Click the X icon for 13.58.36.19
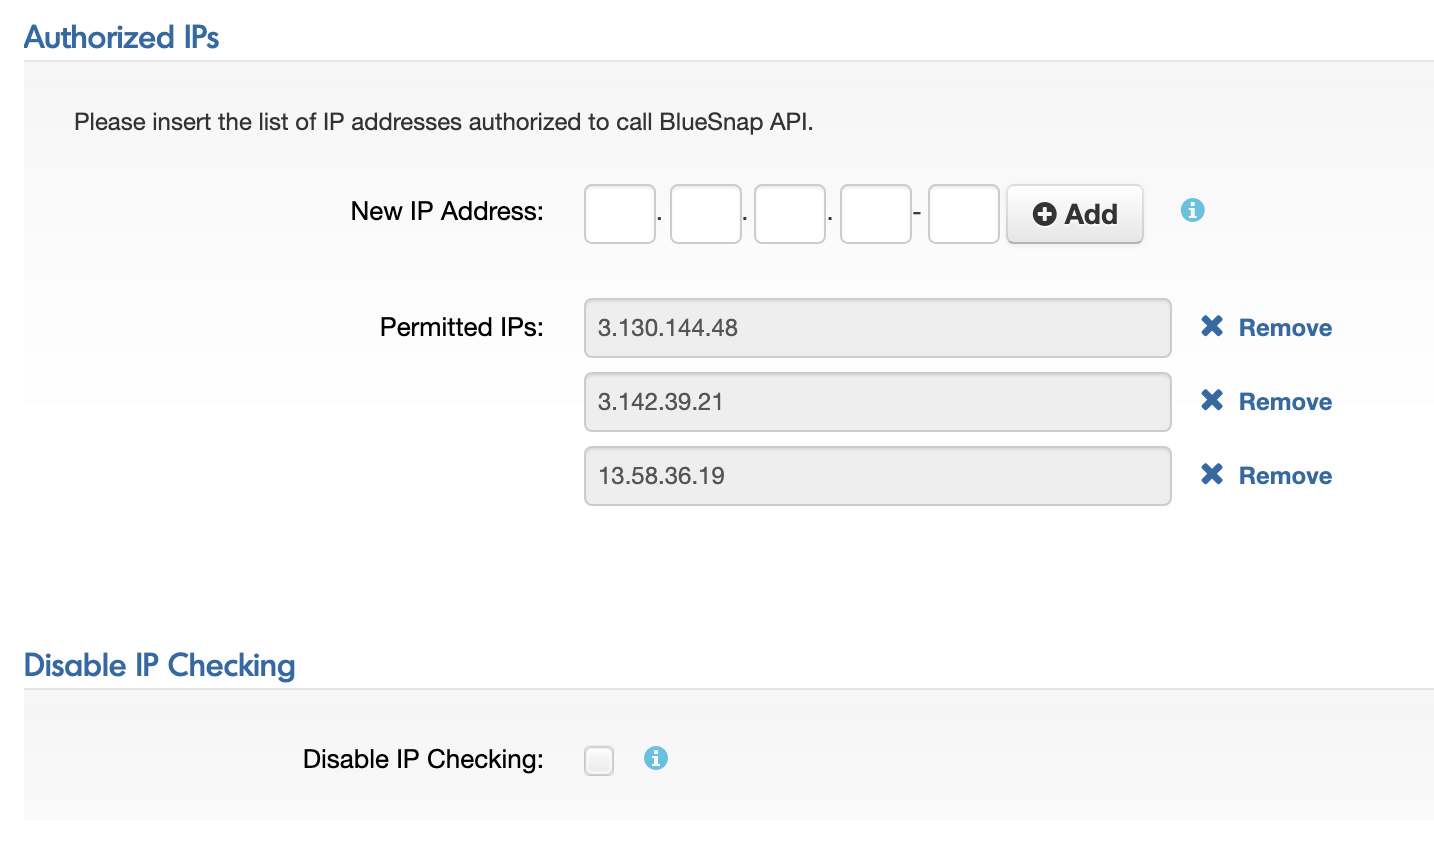The width and height of the screenshot is (1434, 848). coord(1212,474)
